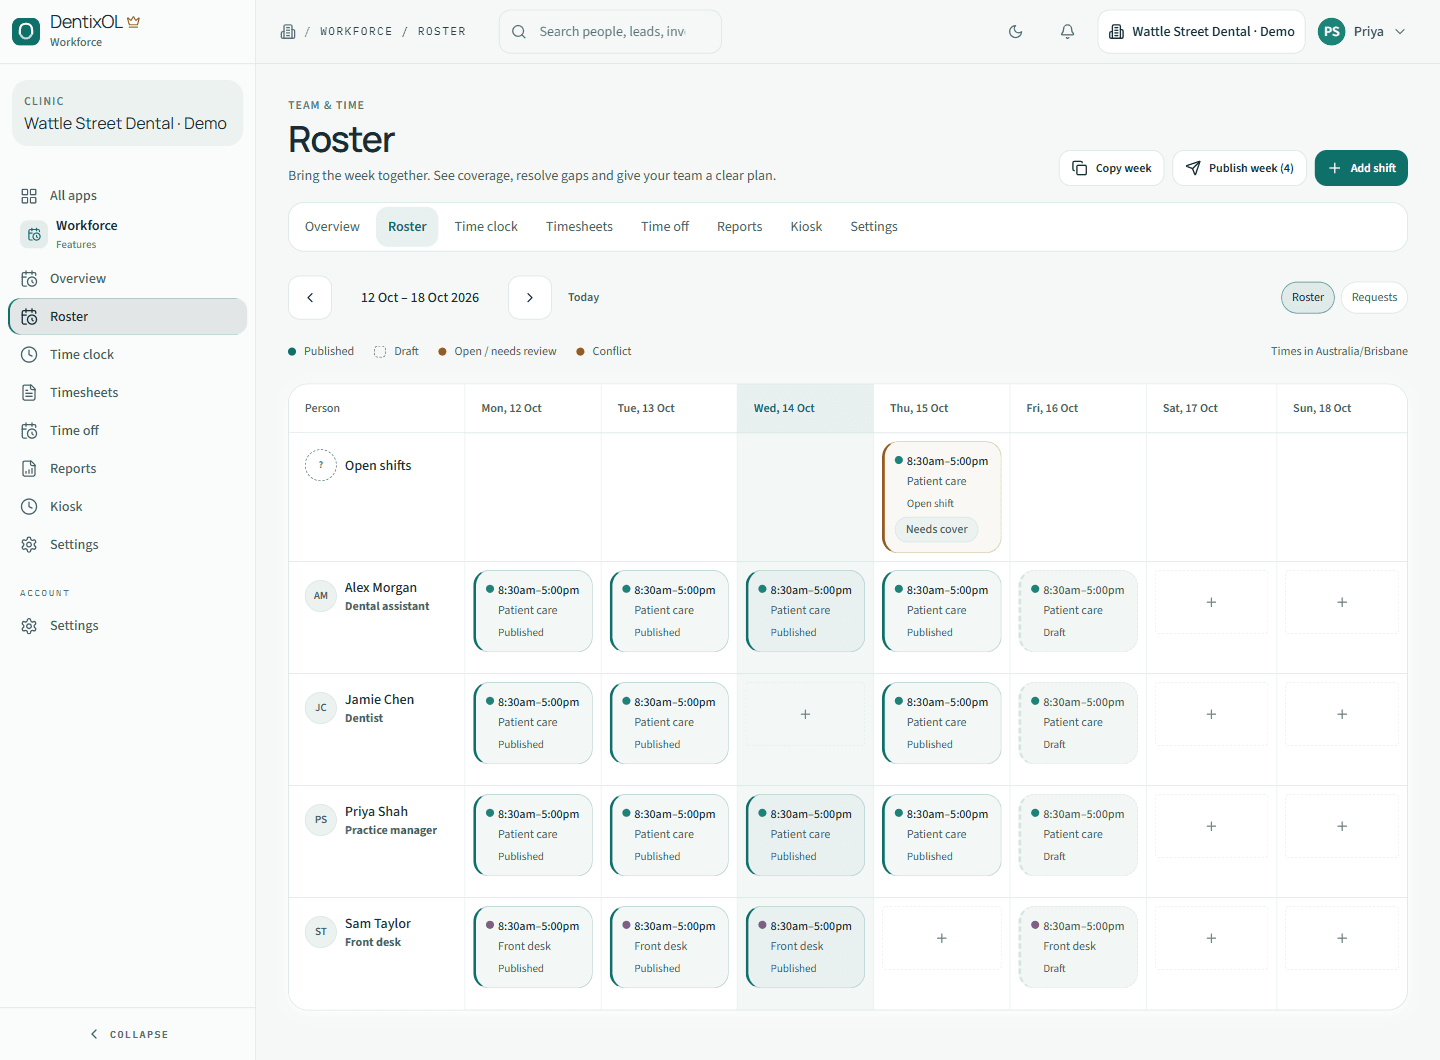
Task: Click Publish week (4) button
Action: point(1240,168)
